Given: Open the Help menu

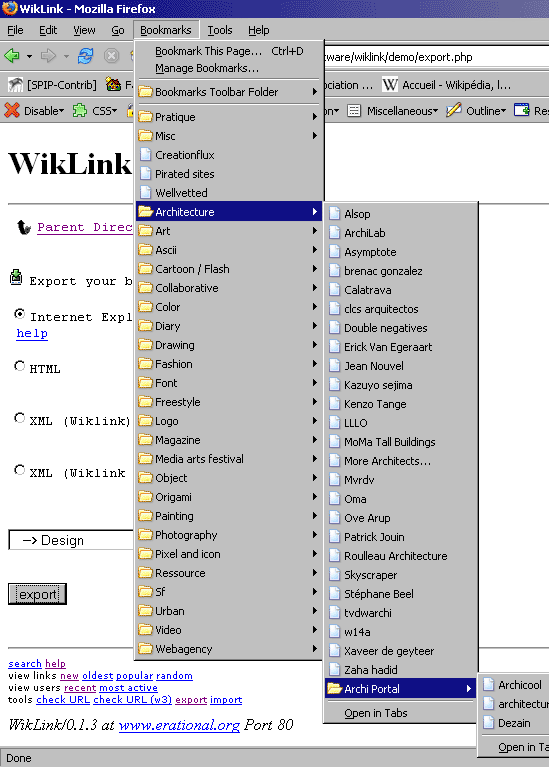Looking at the screenshot, I should coord(258,30).
